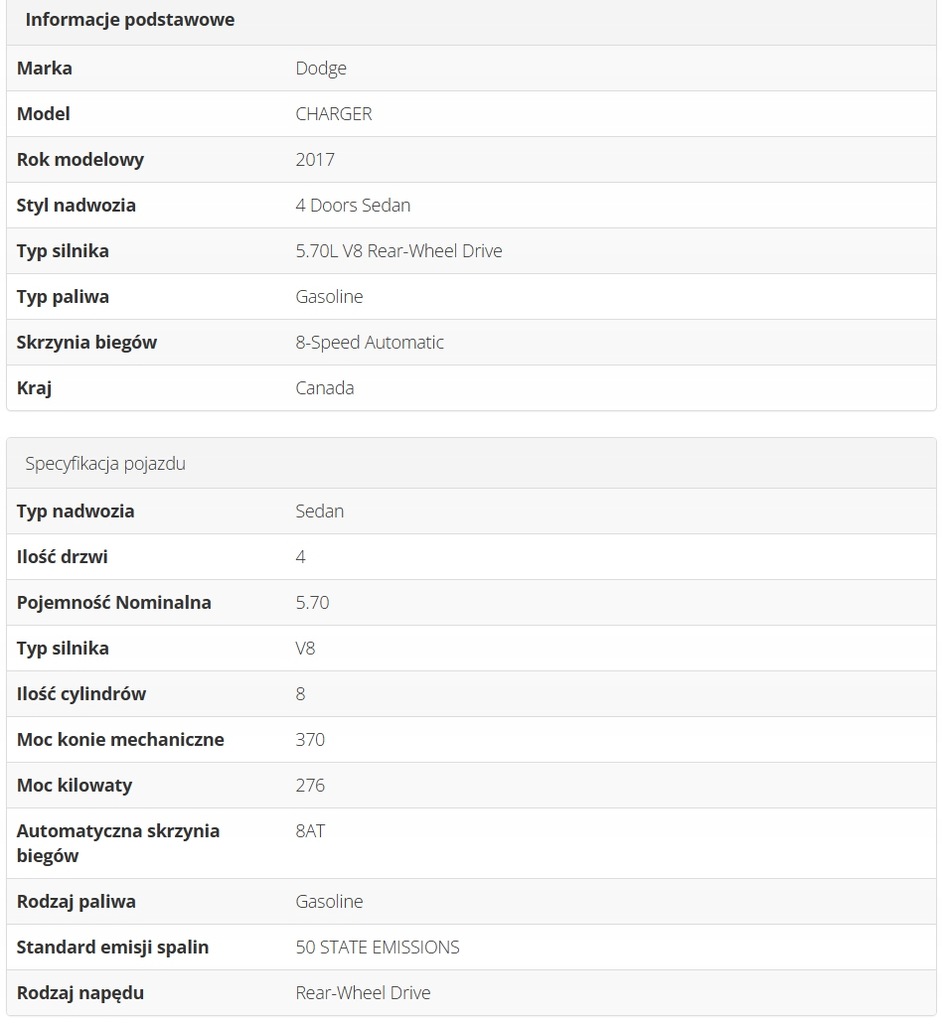The width and height of the screenshot is (942, 1024).
Task: Click the "CHARGER" model value
Action: (334, 114)
